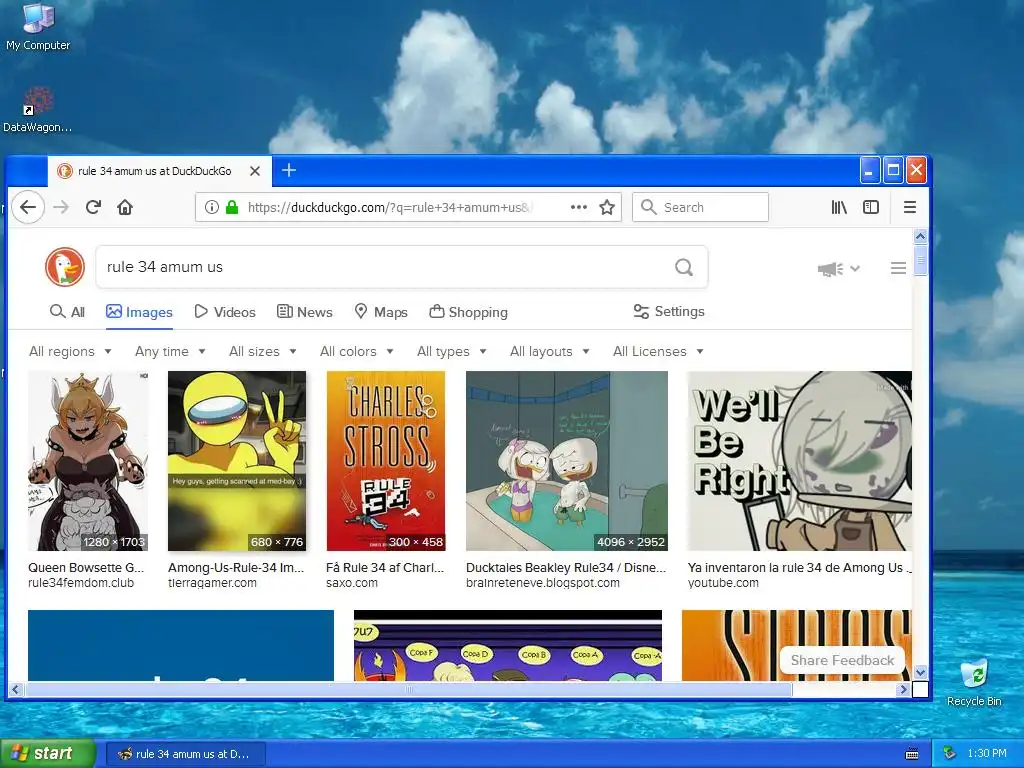Viewport: 1024px width, 768px height.
Task: Open DuckDuckGo side menu icon
Action: pyautogui.click(x=899, y=268)
